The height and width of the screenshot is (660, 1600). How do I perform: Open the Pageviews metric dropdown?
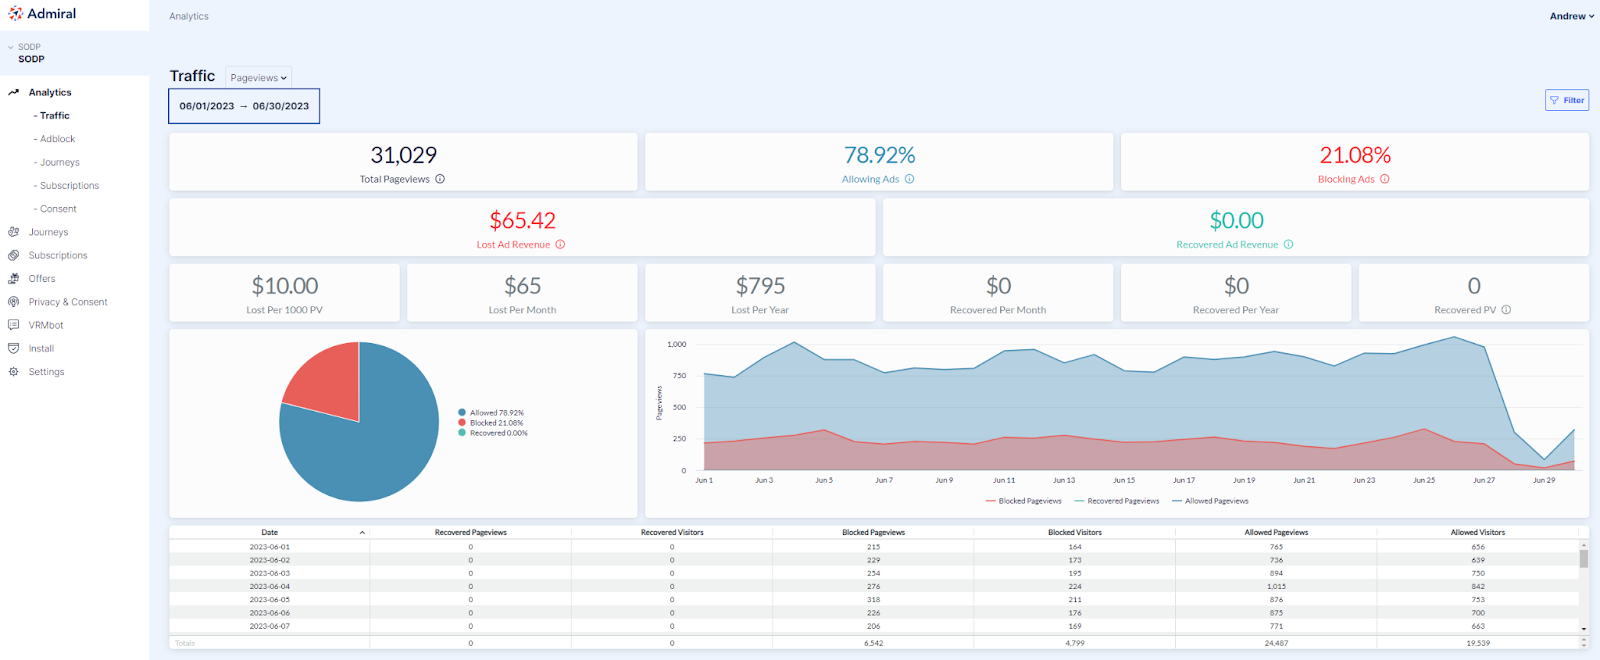point(258,78)
